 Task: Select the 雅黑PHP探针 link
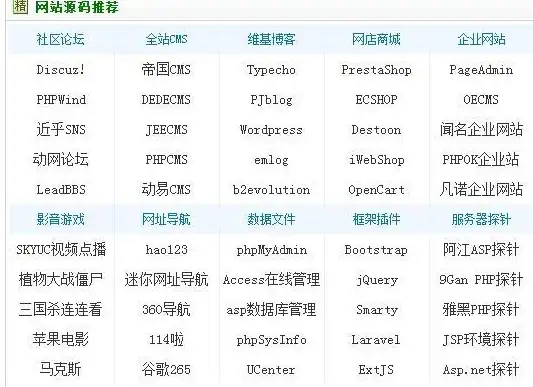[x=481, y=309]
